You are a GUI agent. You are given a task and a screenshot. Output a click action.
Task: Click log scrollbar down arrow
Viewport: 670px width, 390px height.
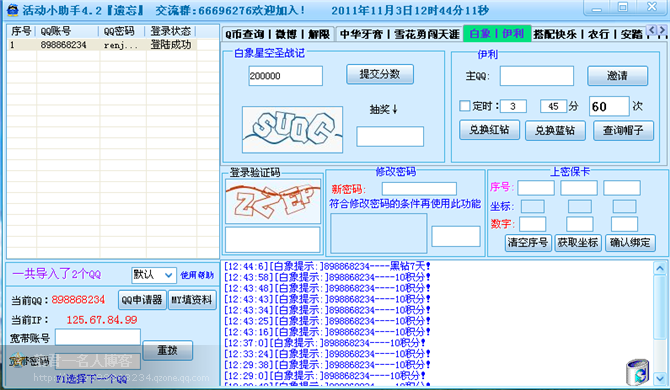tap(660, 378)
